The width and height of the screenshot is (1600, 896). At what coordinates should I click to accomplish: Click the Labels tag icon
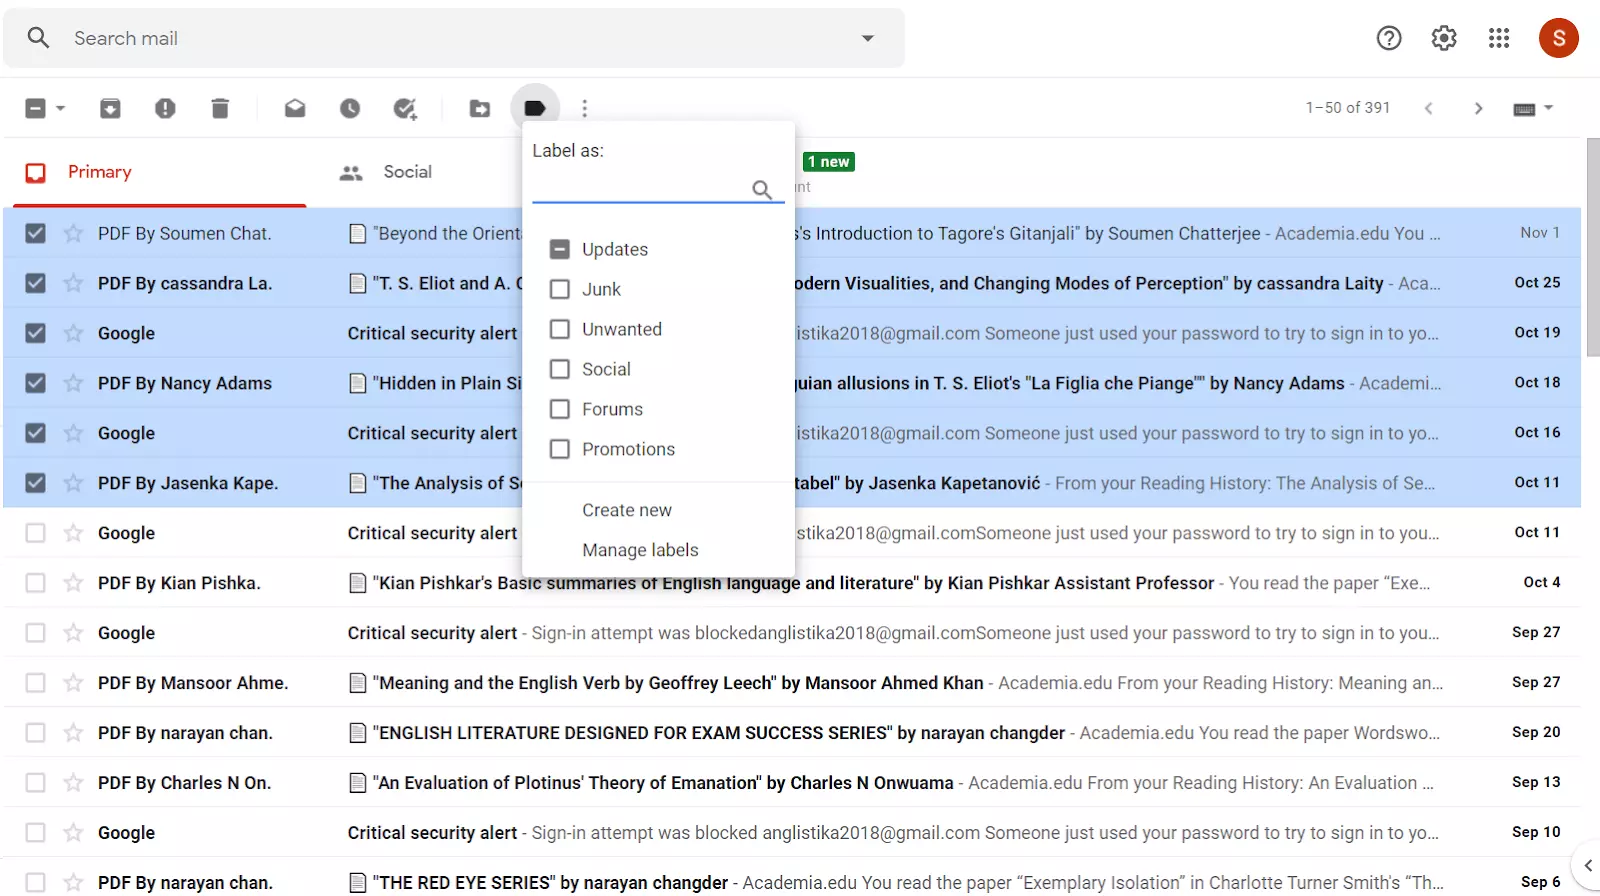point(535,108)
